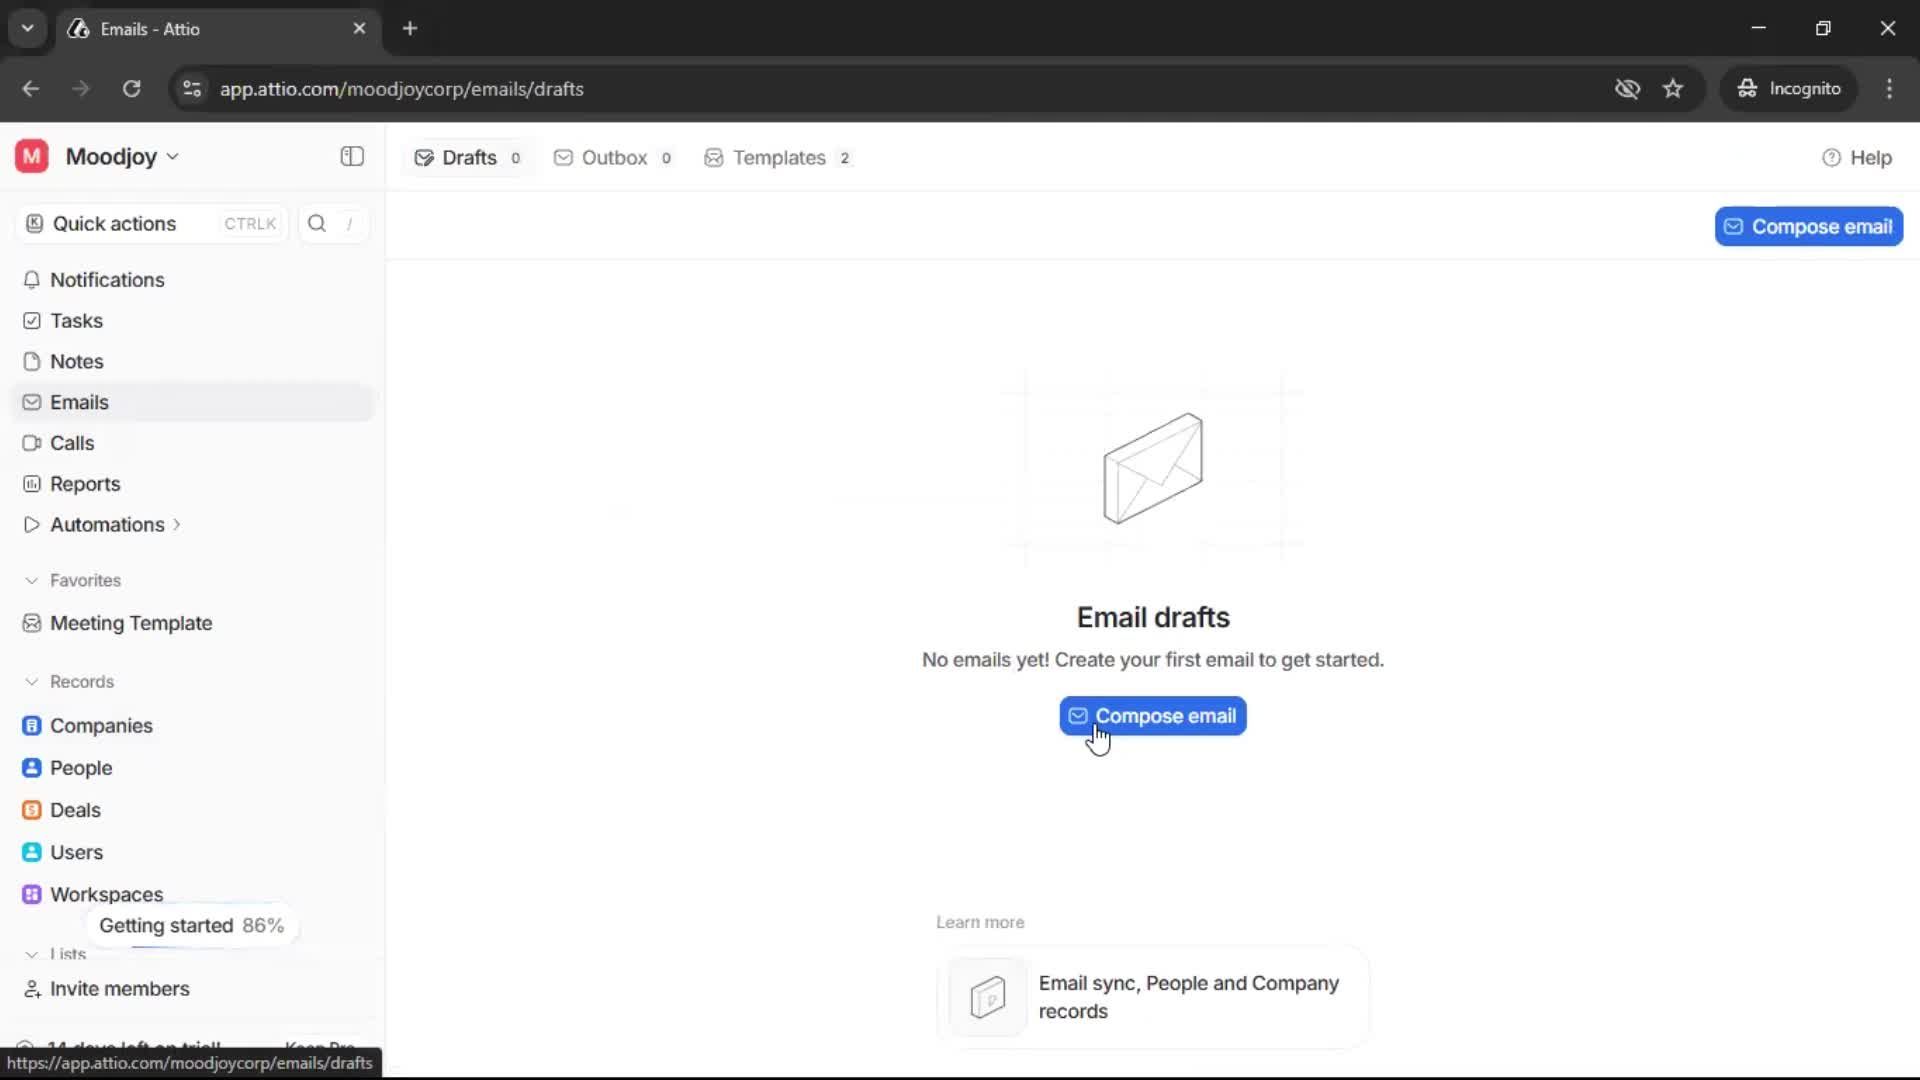Switch to the Templates tab
1920x1080 pixels.
click(778, 158)
